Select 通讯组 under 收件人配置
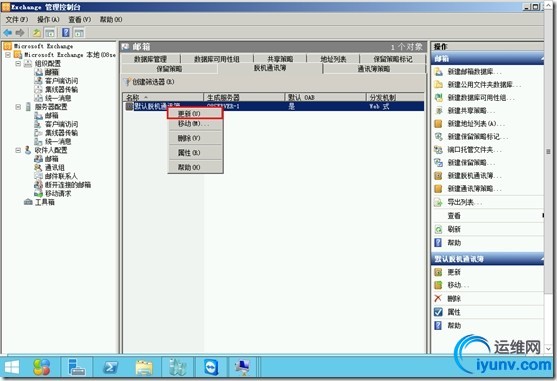Viewport: 557px width, 381px height. [x=55, y=168]
